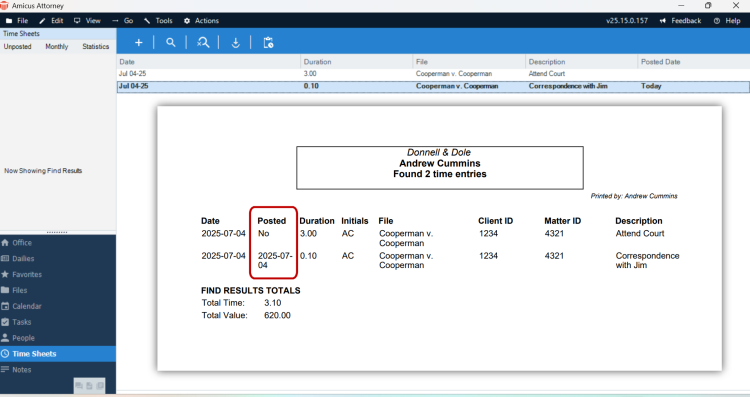Sort by the Date column header
This screenshot has width=750, height=397.
pyautogui.click(x=209, y=62)
